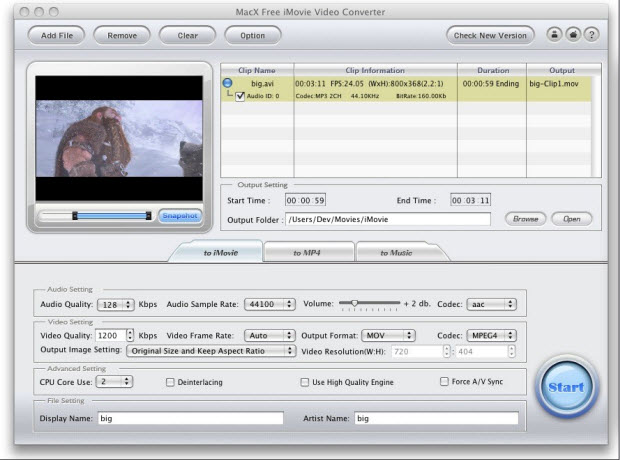Image resolution: width=620 pixels, height=460 pixels.
Task: Enable Use High Quality Engine checkbox
Action: (304, 382)
